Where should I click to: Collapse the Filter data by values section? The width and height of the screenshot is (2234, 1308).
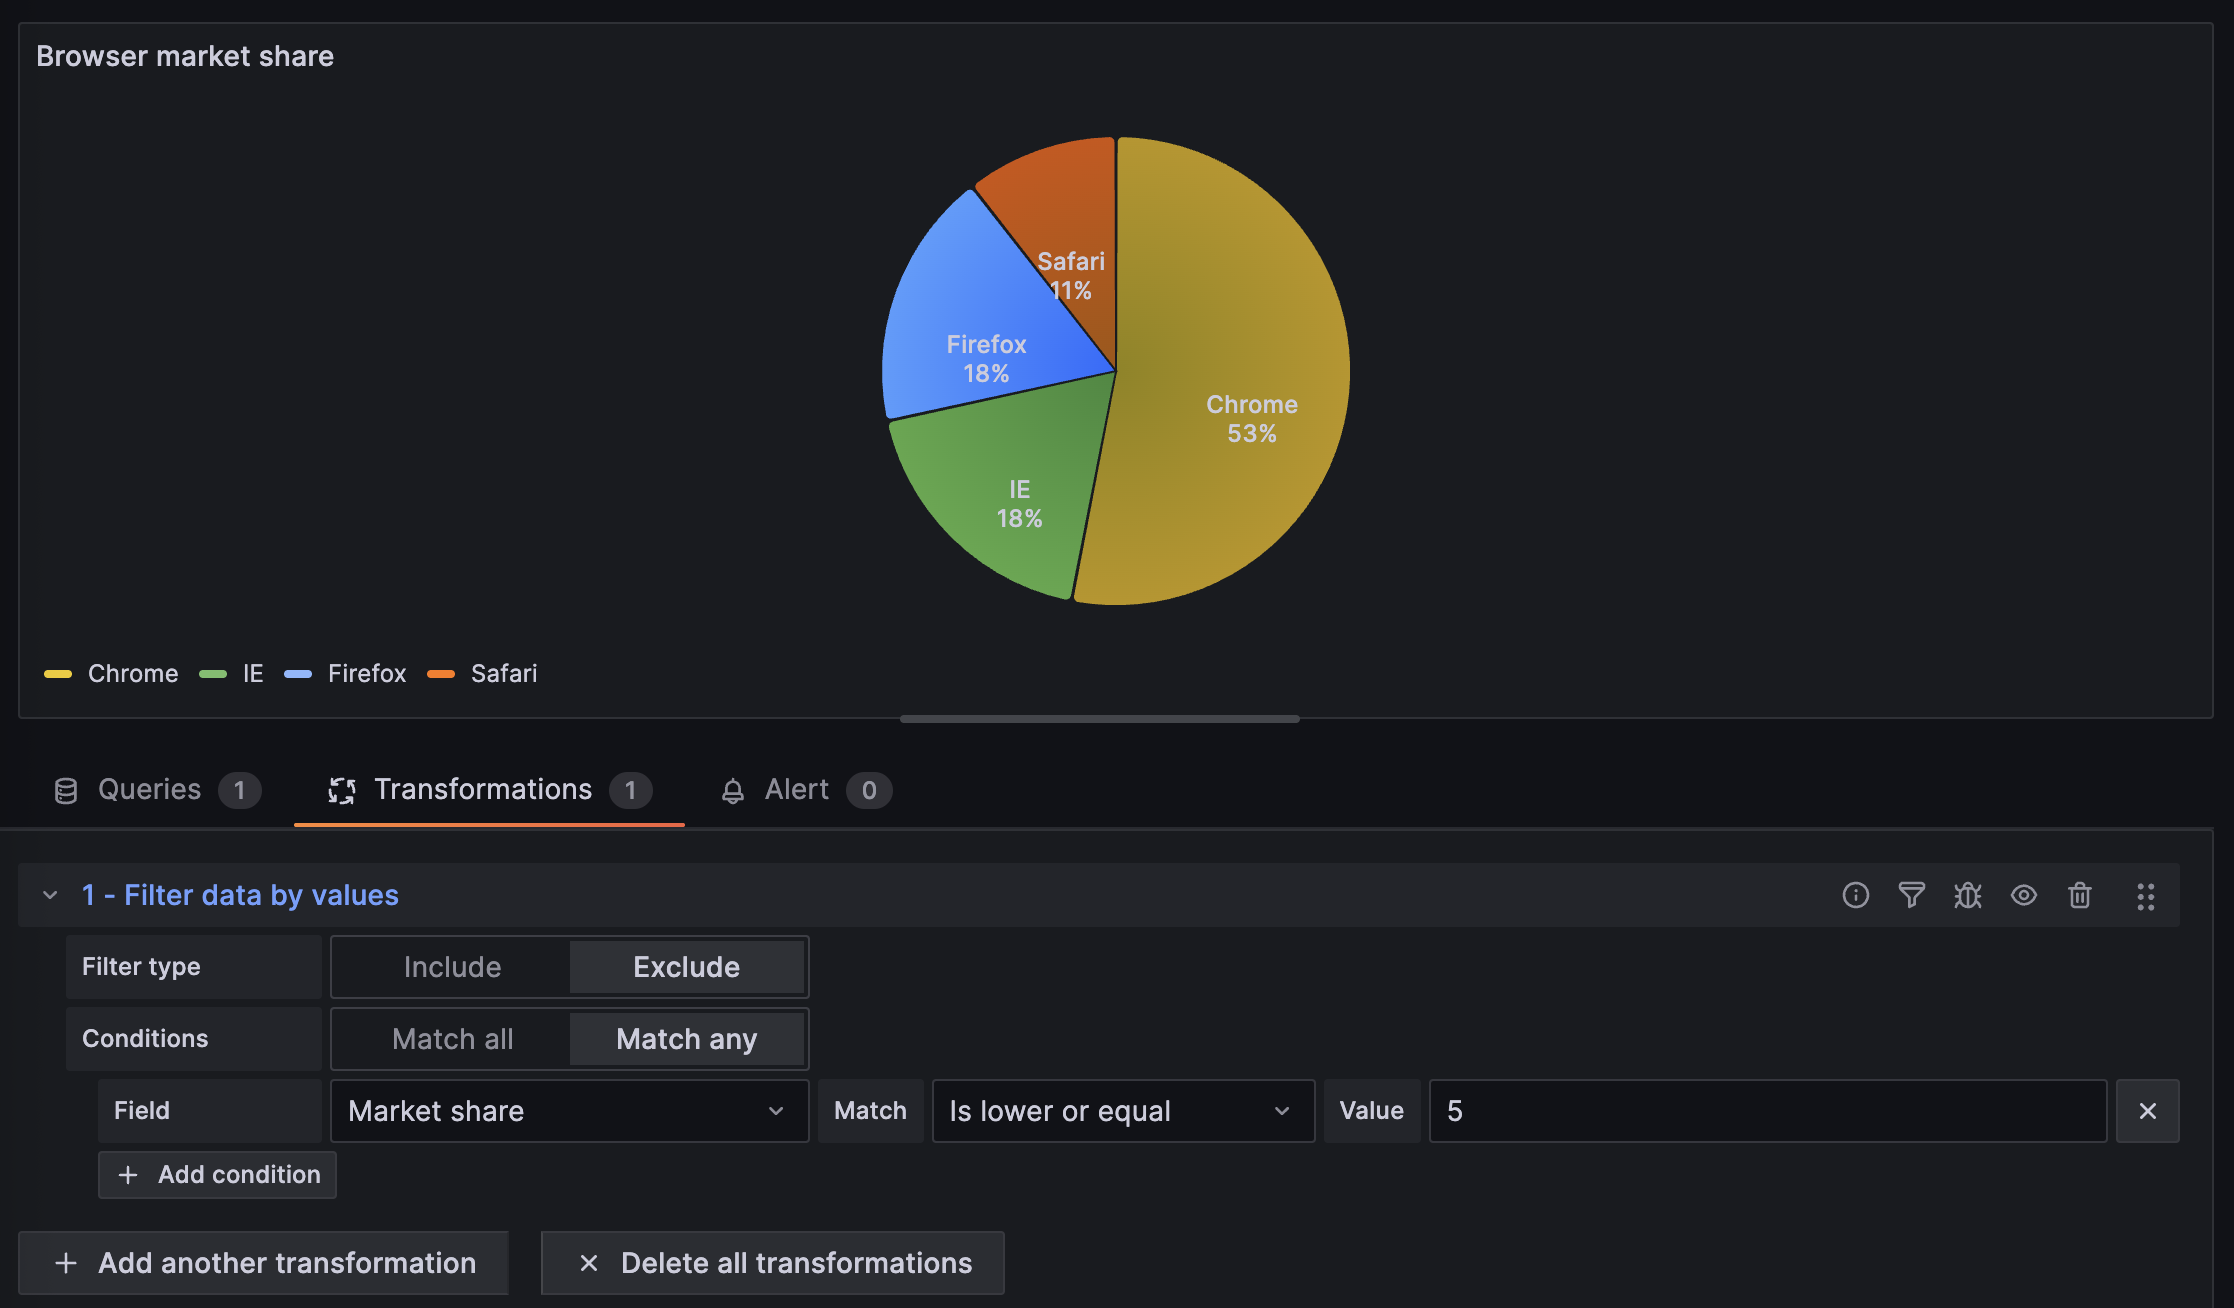click(x=49, y=894)
